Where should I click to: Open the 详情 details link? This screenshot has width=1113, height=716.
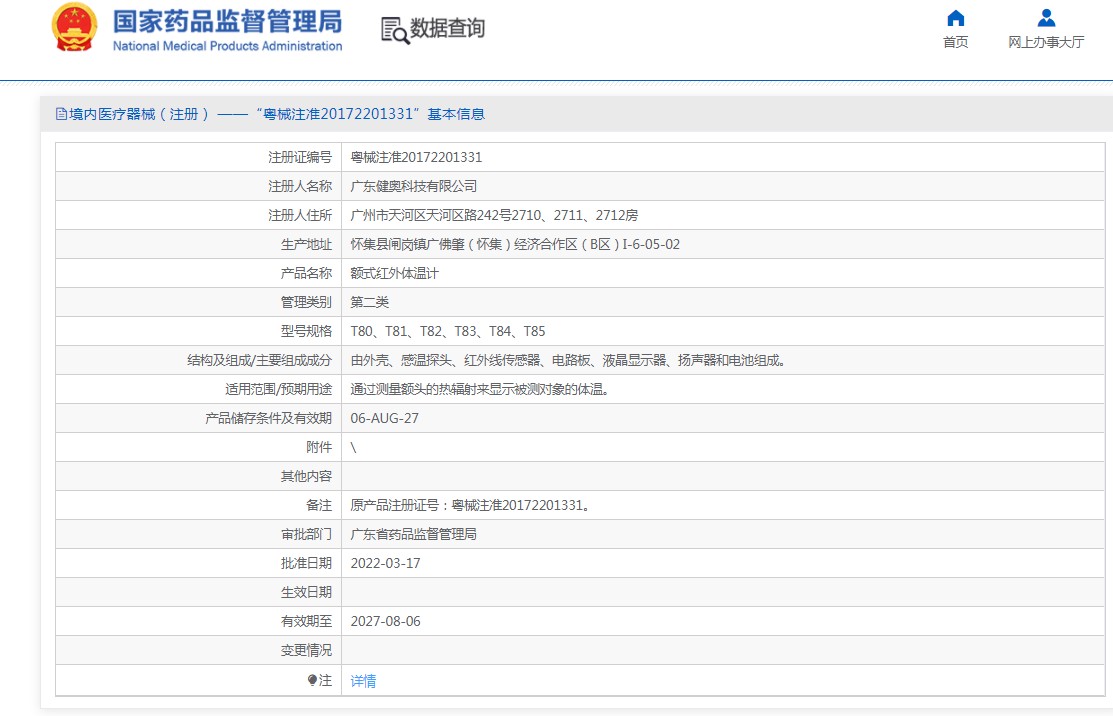(x=363, y=681)
